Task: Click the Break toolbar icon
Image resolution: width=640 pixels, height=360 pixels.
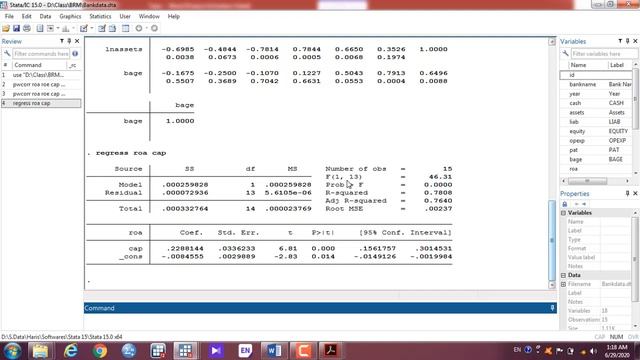Action: (154, 28)
